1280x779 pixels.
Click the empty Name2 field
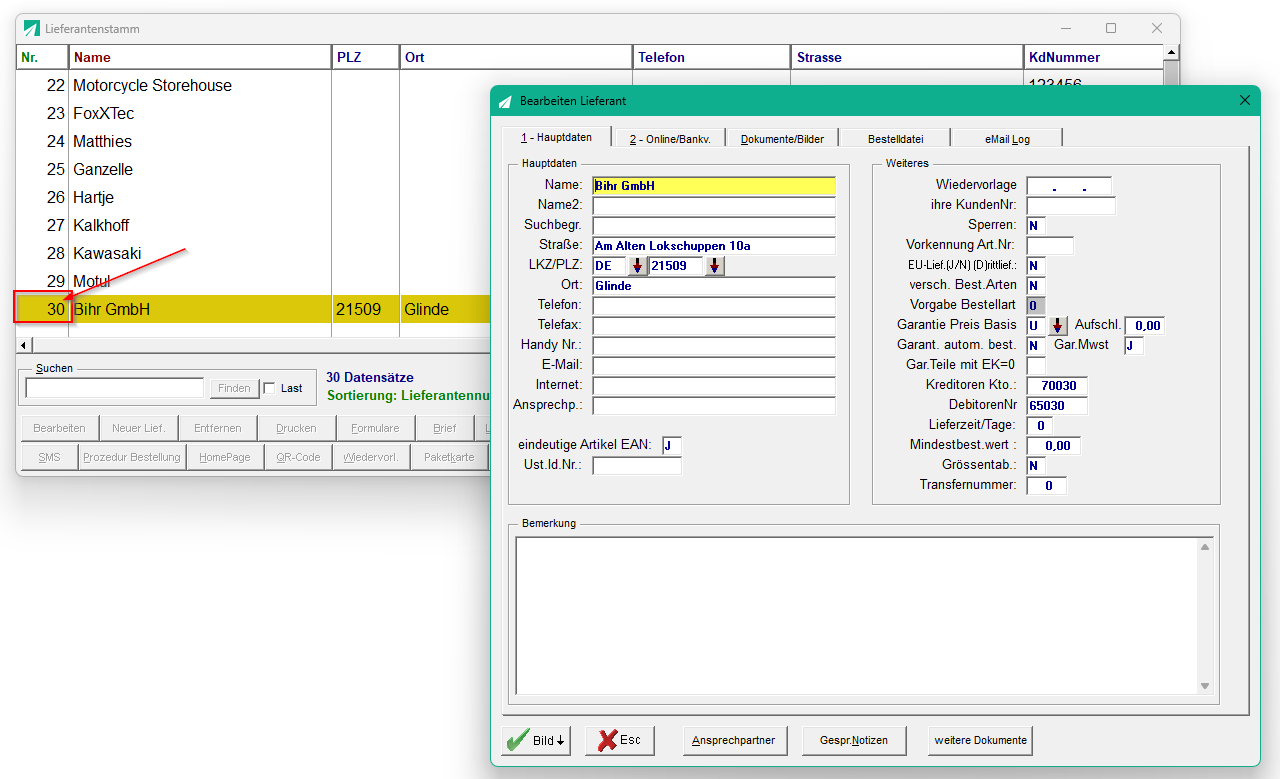tap(714, 206)
